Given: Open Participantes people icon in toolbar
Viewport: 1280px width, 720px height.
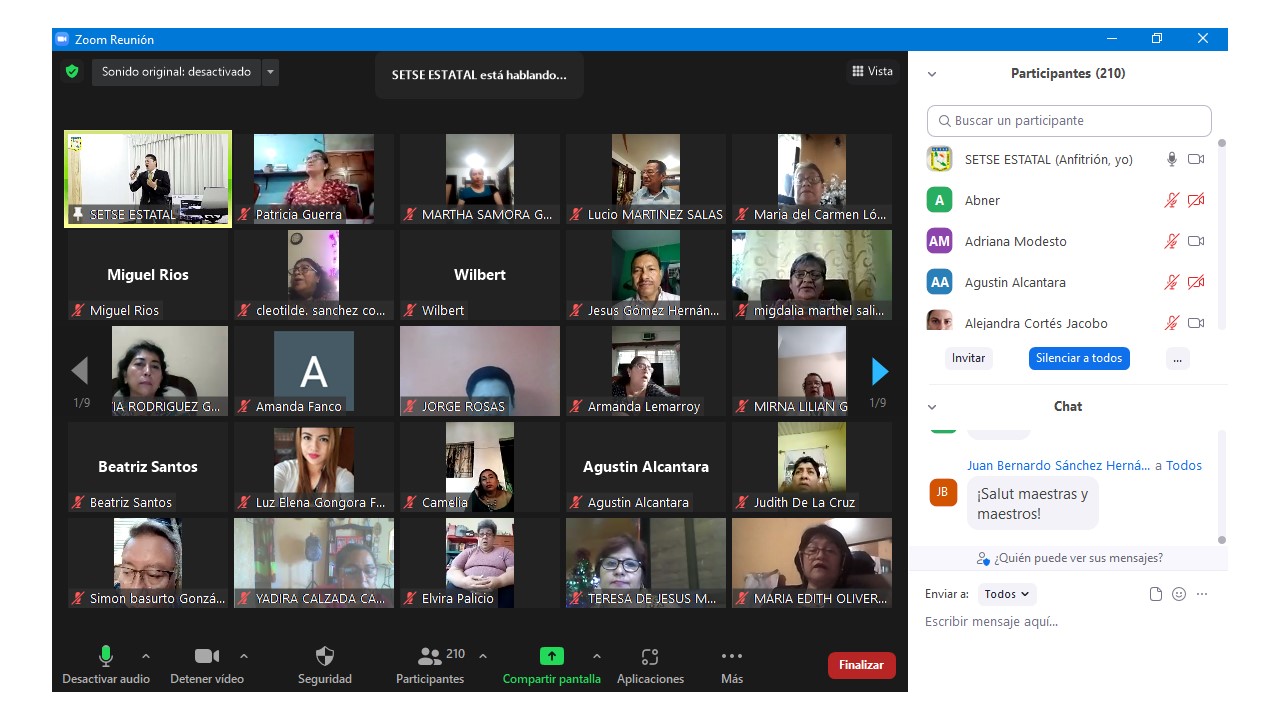Looking at the screenshot, I should (430, 656).
